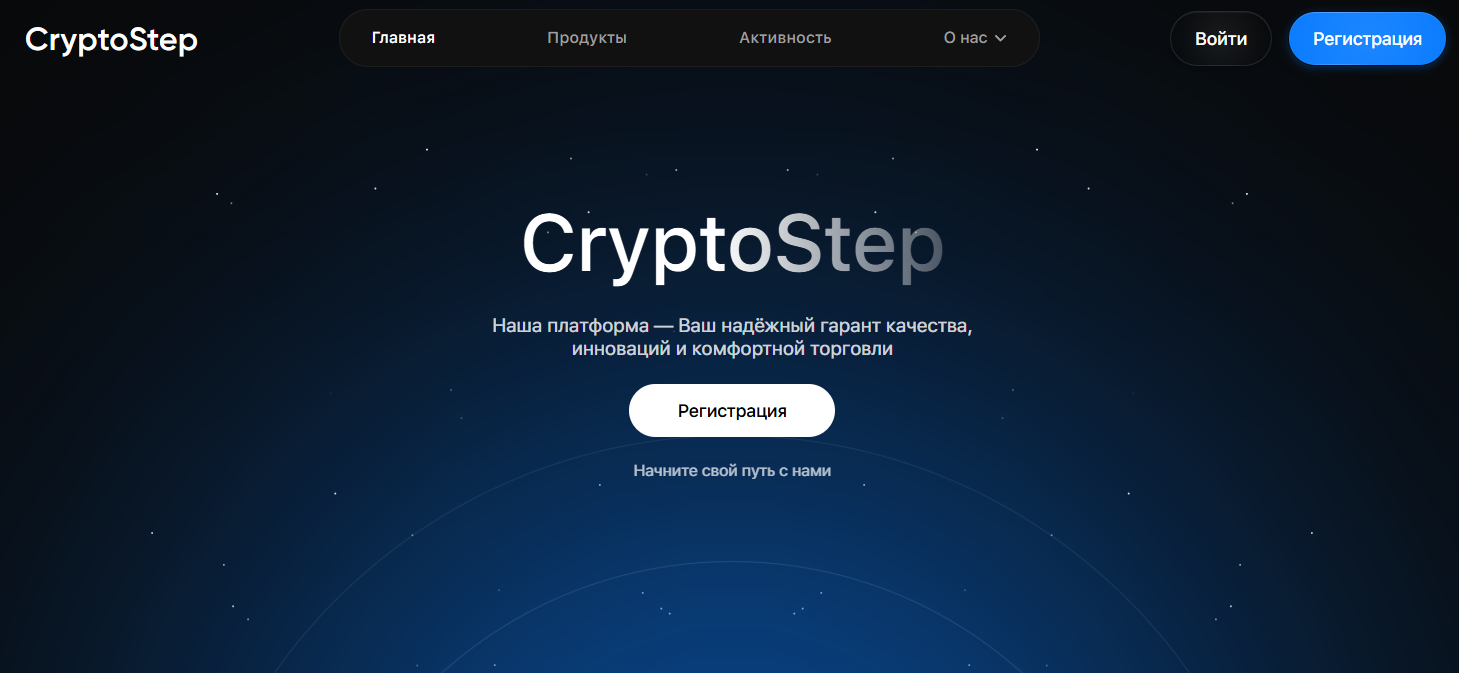Click the gap between Главная and Продукты
This screenshot has width=1459, height=673.
pyautogui.click(x=491, y=38)
